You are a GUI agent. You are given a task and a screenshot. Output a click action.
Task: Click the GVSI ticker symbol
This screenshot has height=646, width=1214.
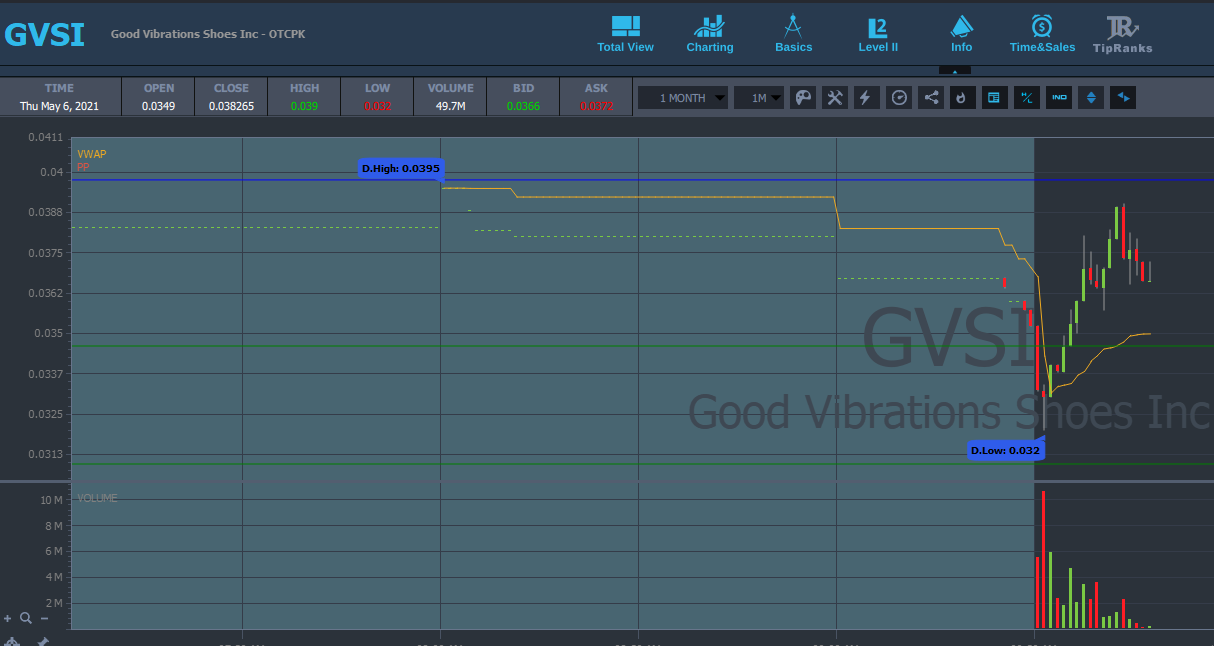pos(45,34)
